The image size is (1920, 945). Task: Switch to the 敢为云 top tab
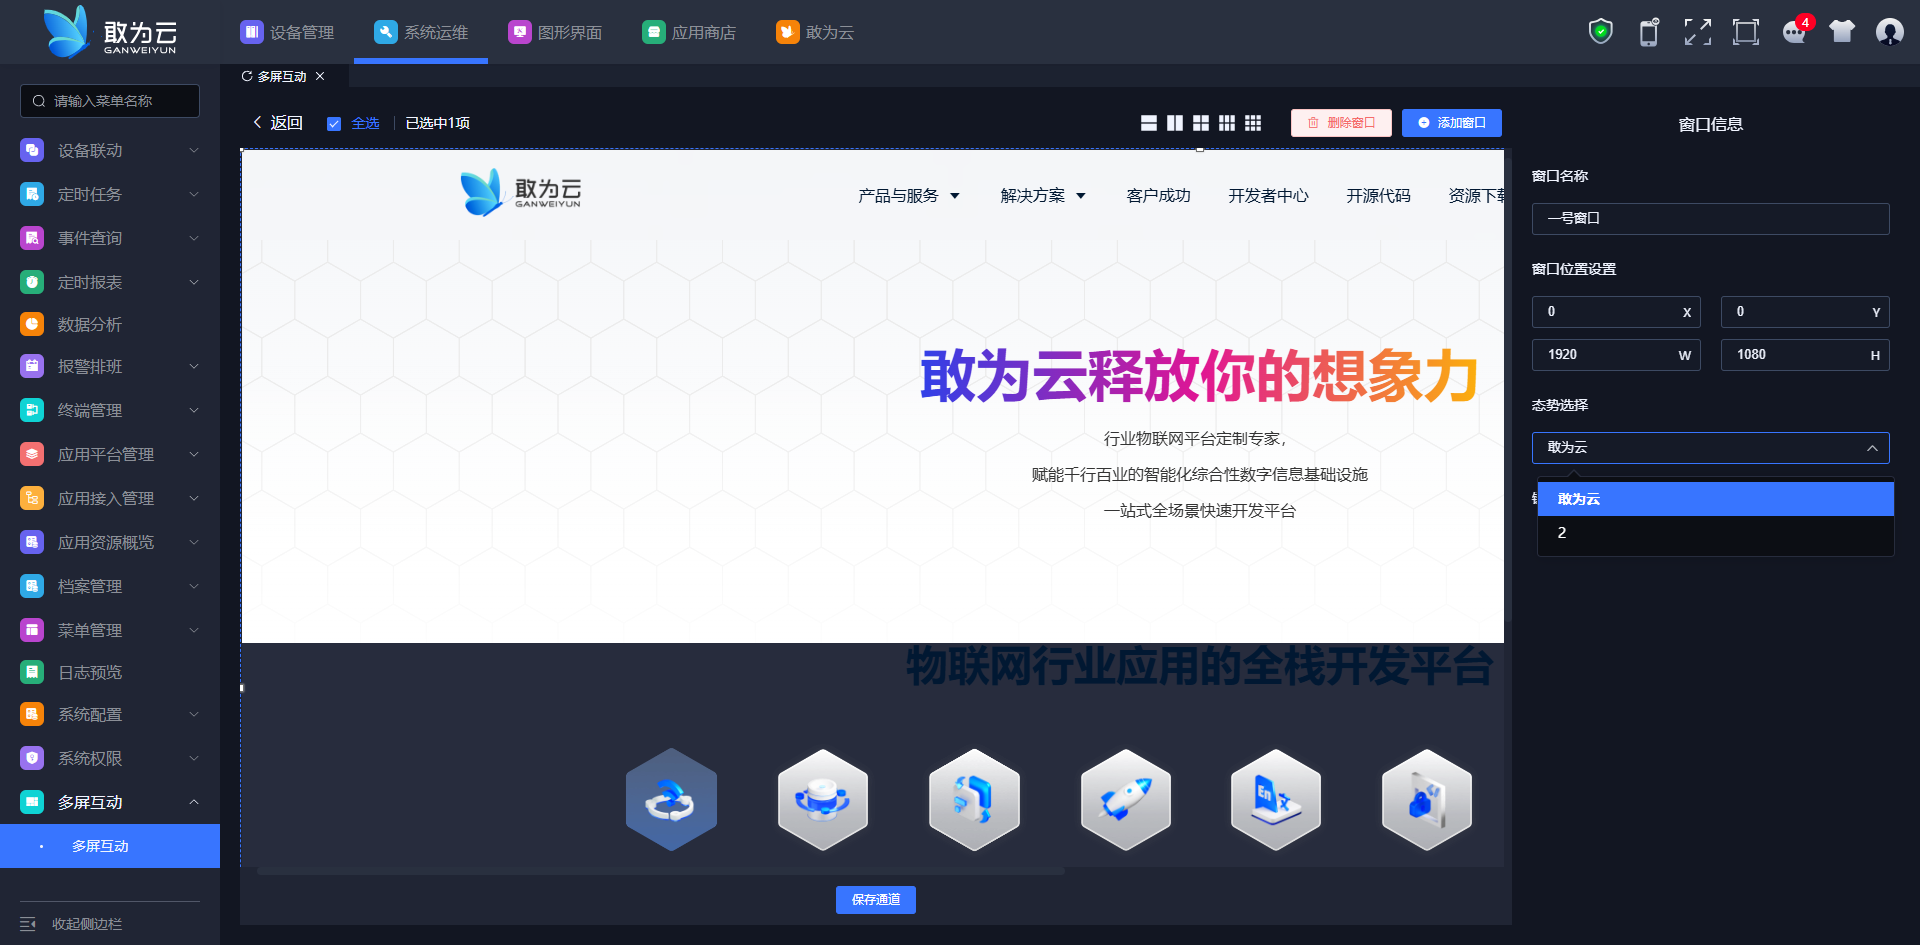coord(815,32)
